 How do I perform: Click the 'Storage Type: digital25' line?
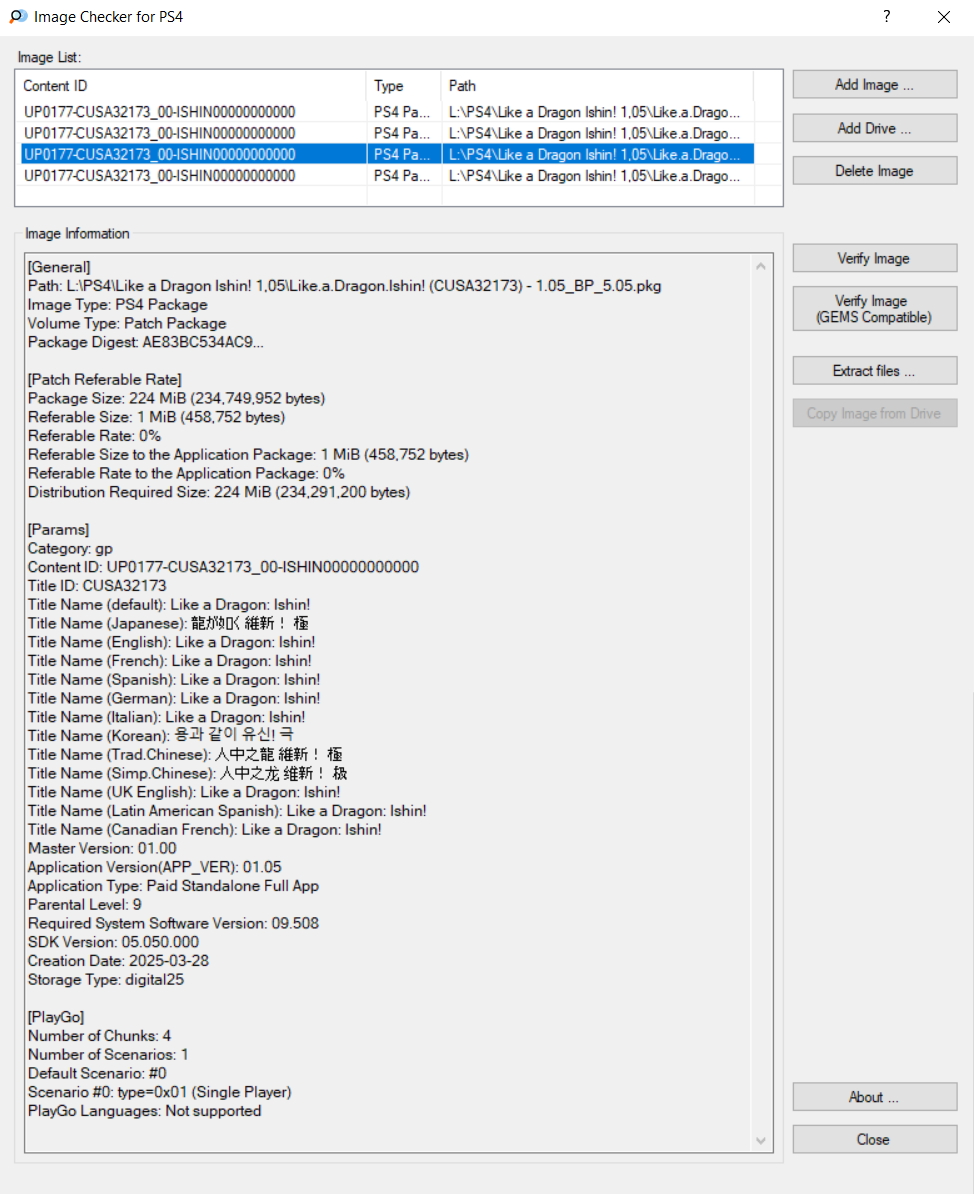pyautogui.click(x=106, y=980)
